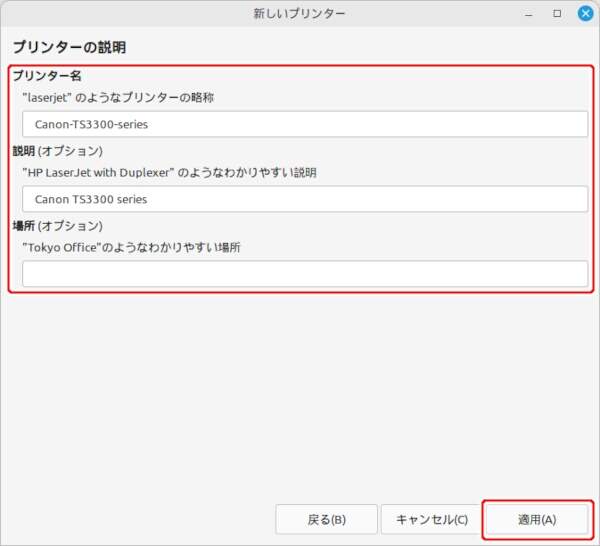This screenshot has width=600, height=546.
Task: Click the プリンターの説明 heading
Action: (x=69, y=47)
